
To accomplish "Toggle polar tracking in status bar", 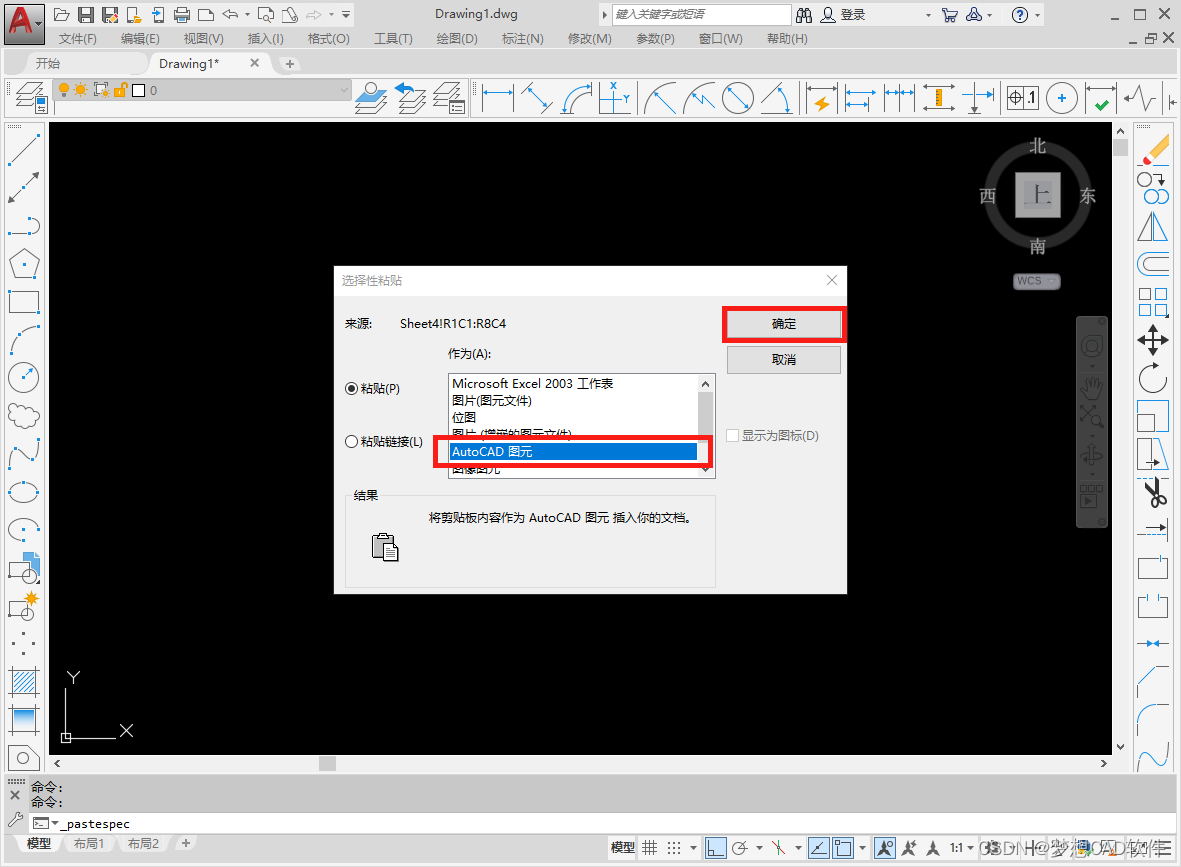I will point(740,847).
